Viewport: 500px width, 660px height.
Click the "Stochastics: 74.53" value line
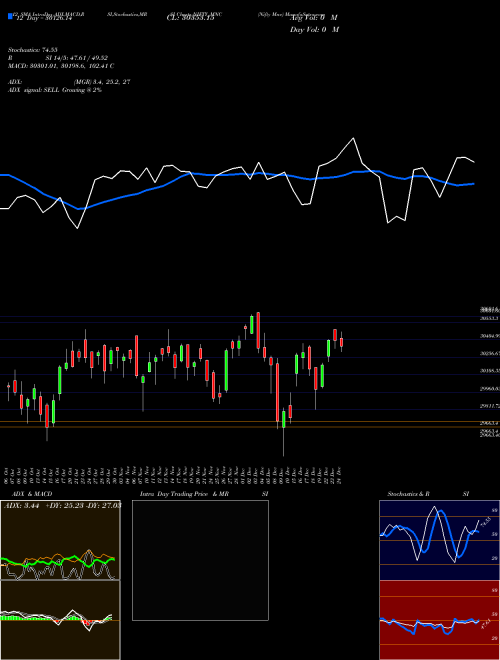32,50
